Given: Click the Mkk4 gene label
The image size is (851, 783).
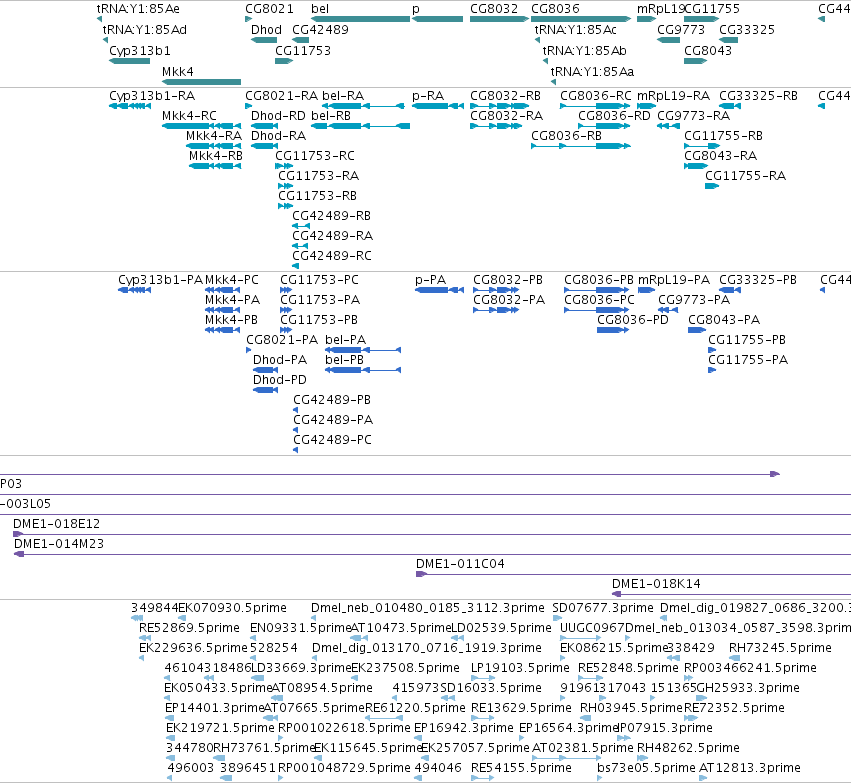Looking at the screenshot, I should (x=177, y=72).
